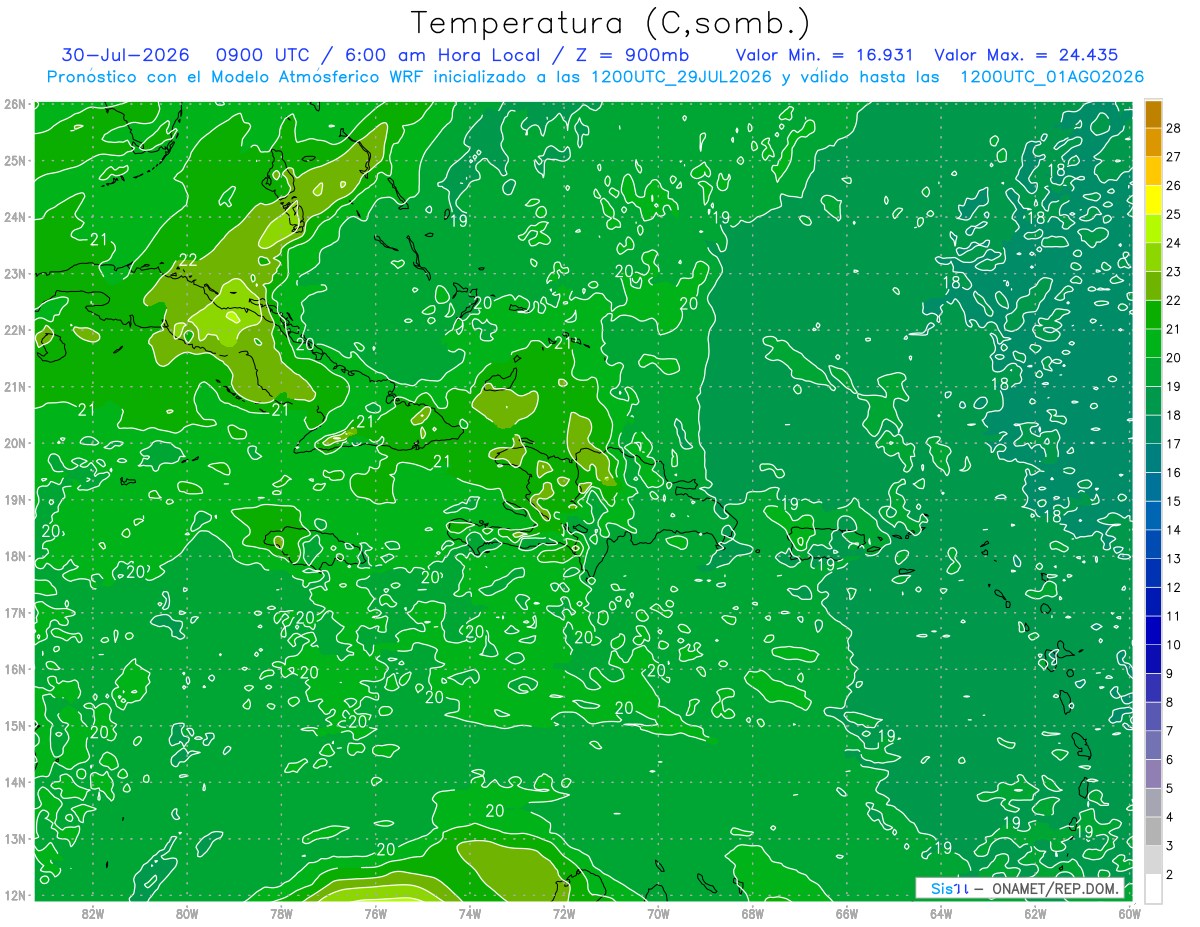Viewport: 1200px width, 927px height.
Task: Click the '64W' longitude axis label
Action: point(941,913)
